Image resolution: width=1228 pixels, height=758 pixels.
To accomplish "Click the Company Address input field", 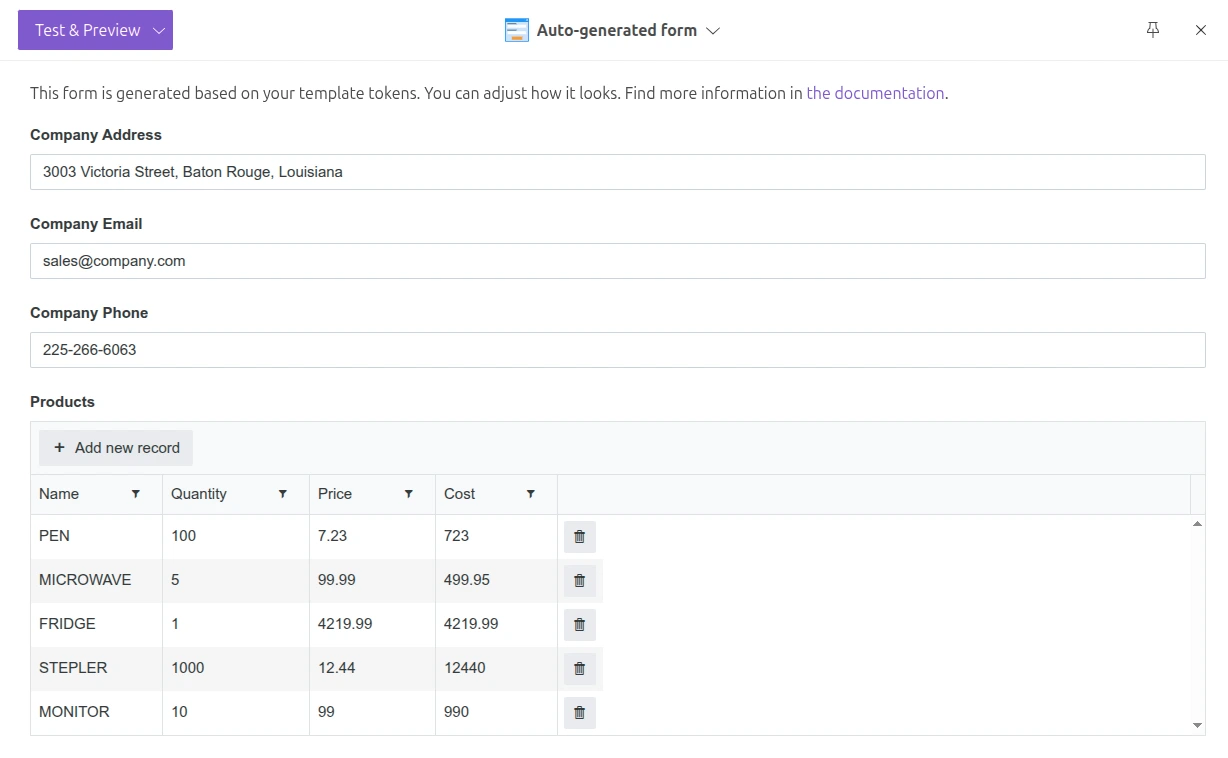I will point(617,172).
